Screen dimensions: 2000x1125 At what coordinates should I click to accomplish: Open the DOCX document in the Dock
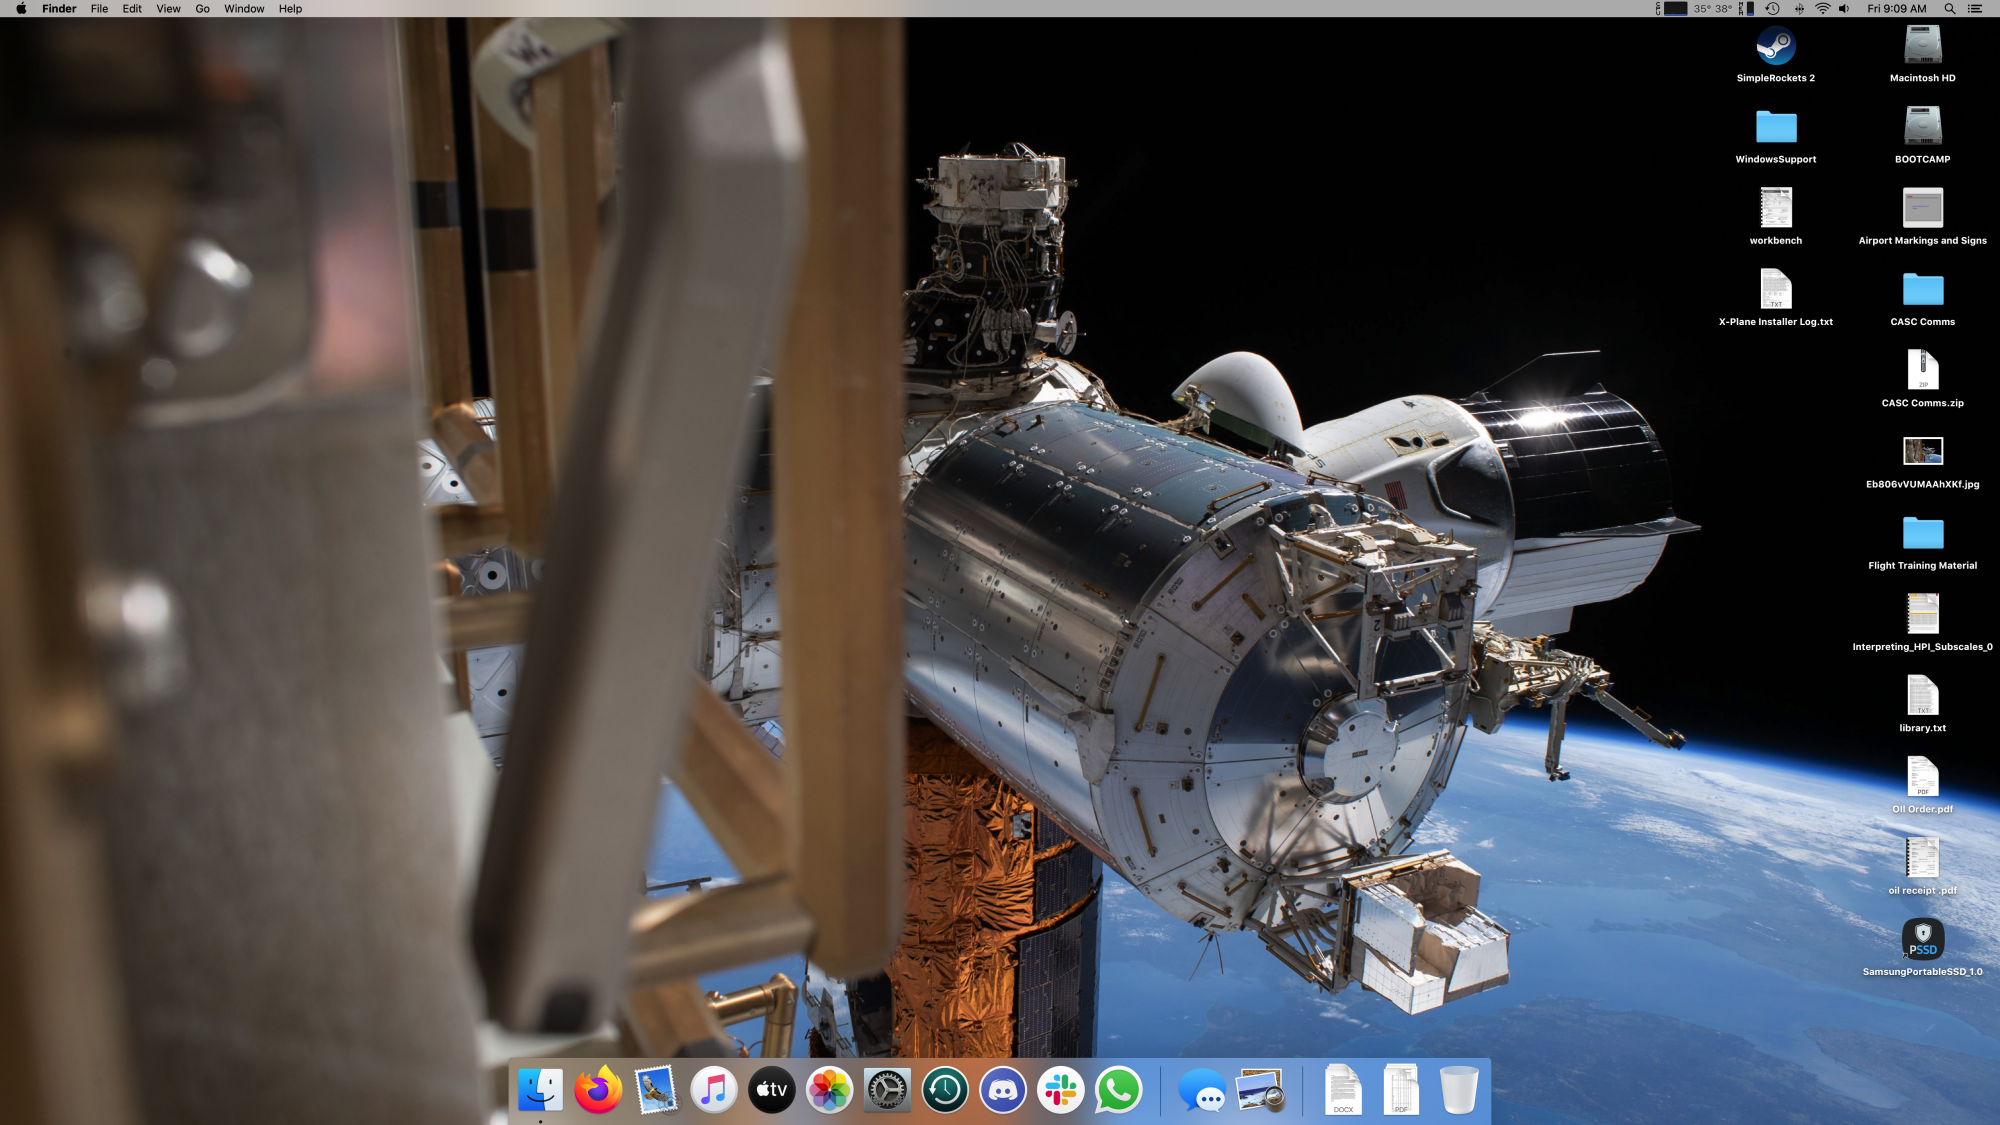pyautogui.click(x=1343, y=1090)
